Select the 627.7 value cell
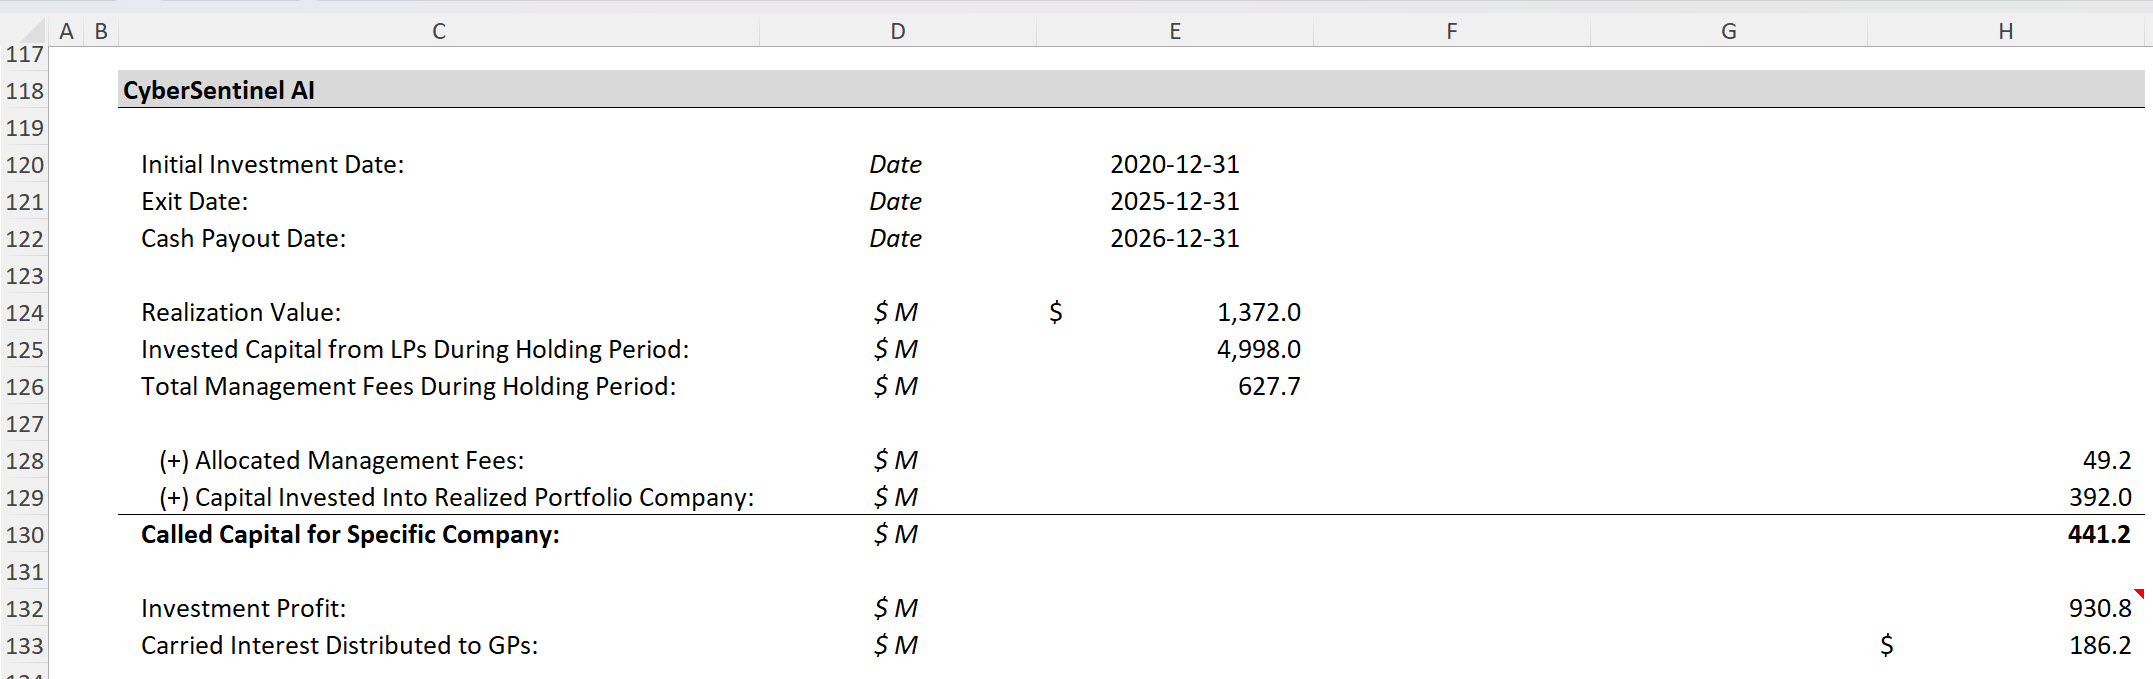This screenshot has width=2153, height=679. [x=1175, y=386]
